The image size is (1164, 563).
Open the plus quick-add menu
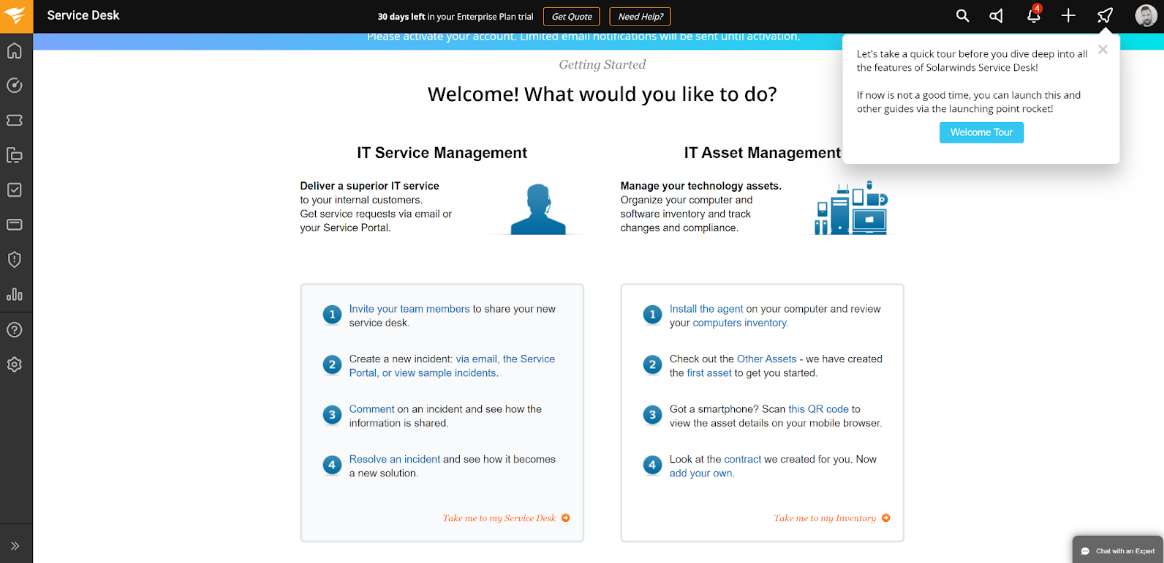coord(1068,16)
